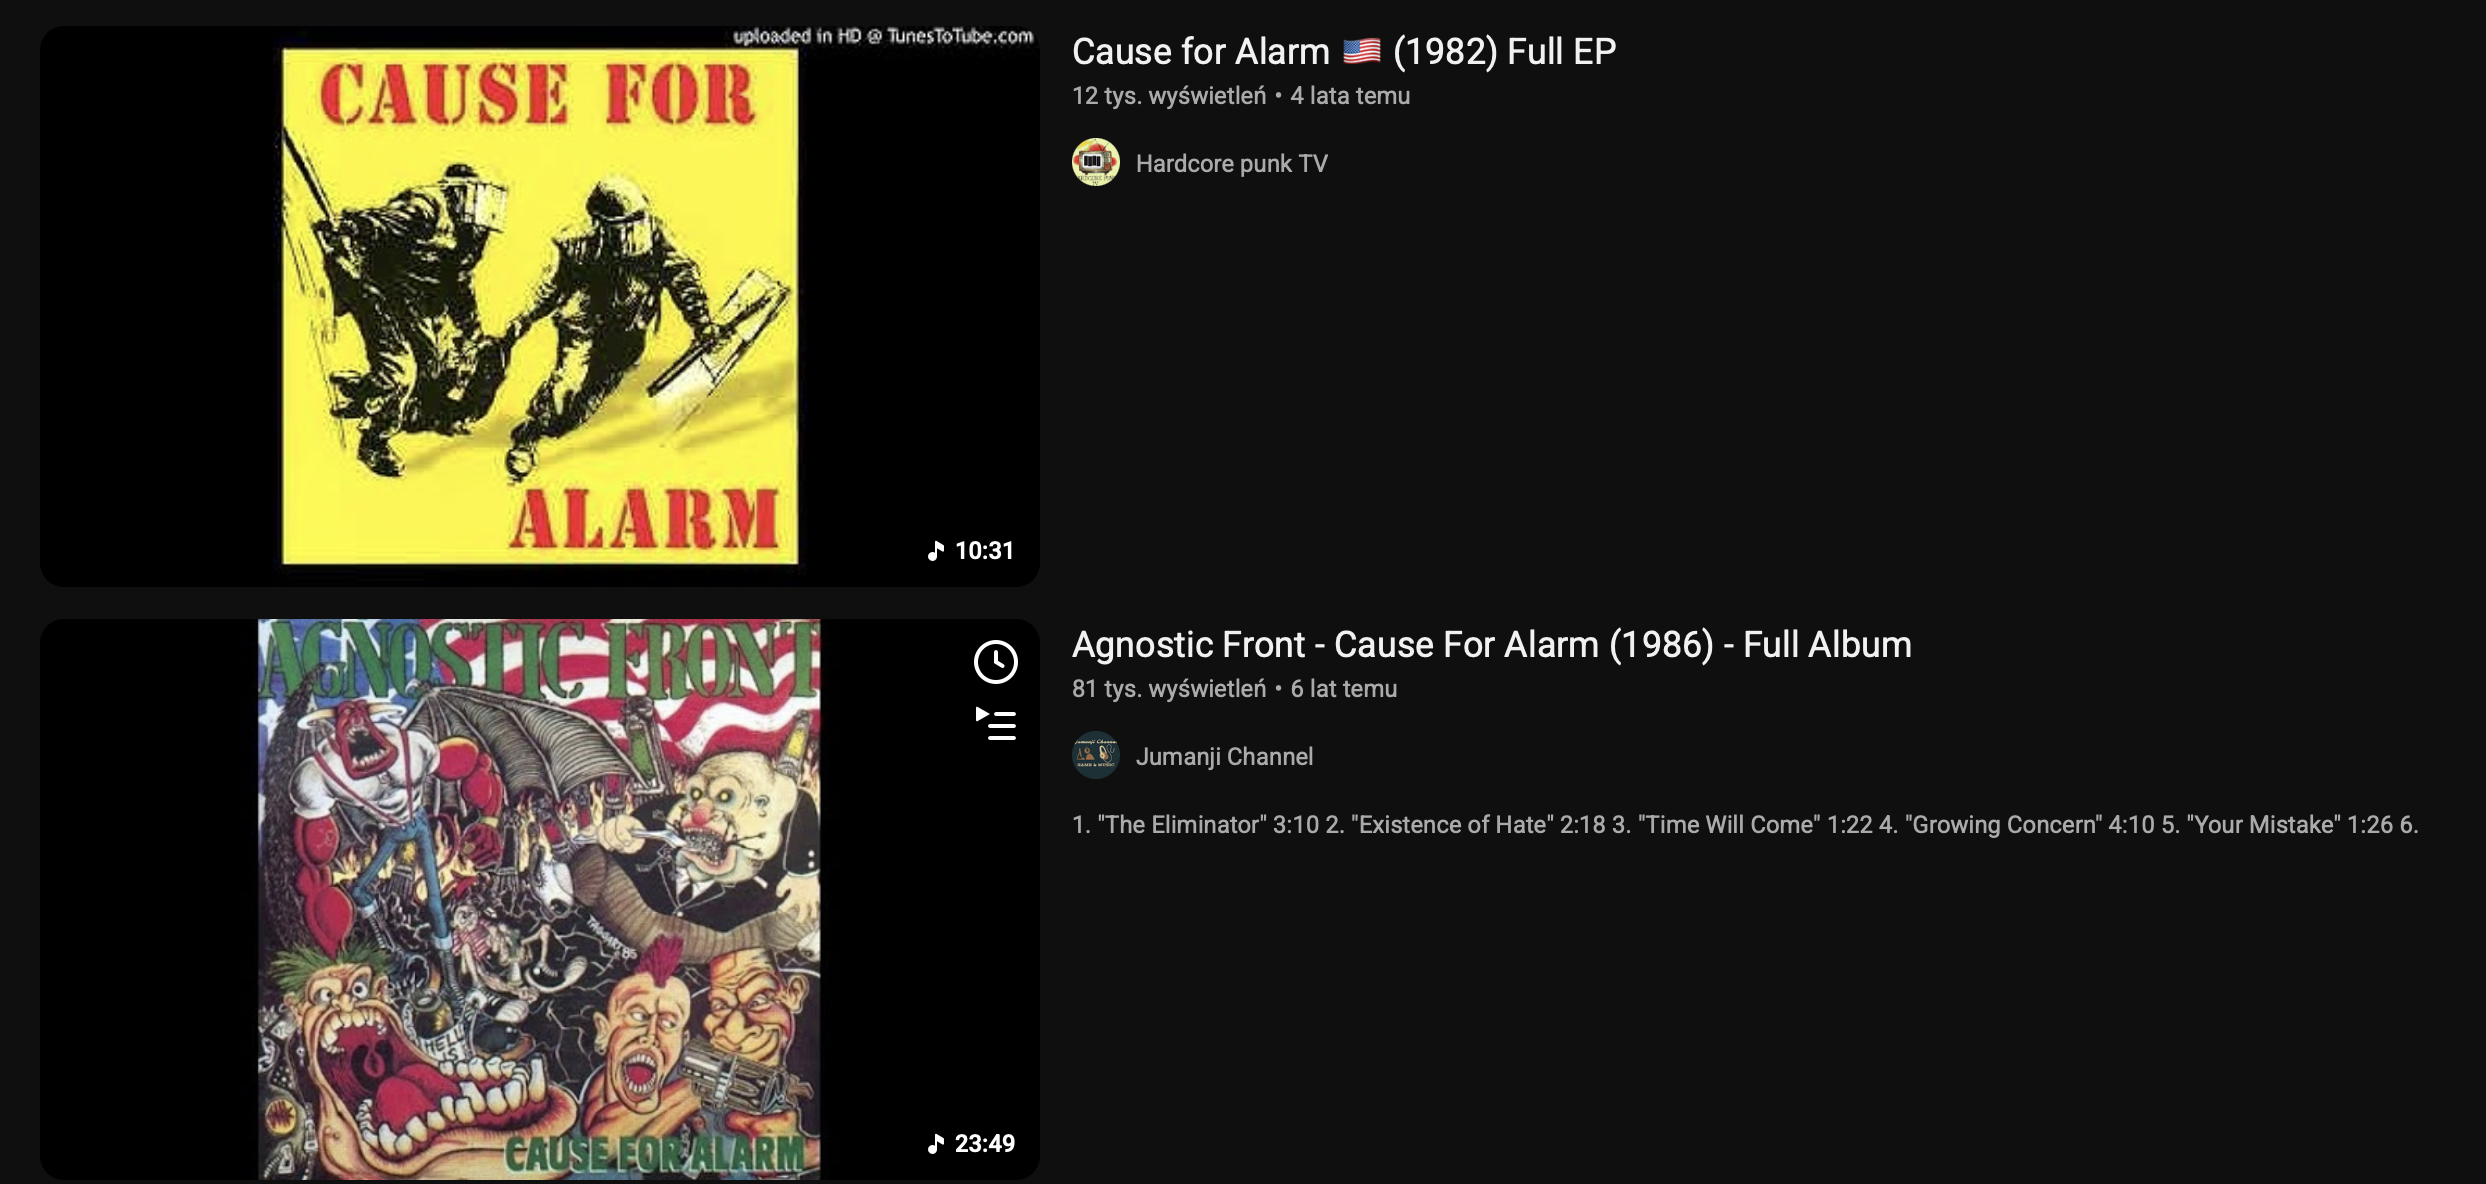Play the yellow Cause for Alarm EP thumbnail
The image size is (2486, 1184).
540,306
